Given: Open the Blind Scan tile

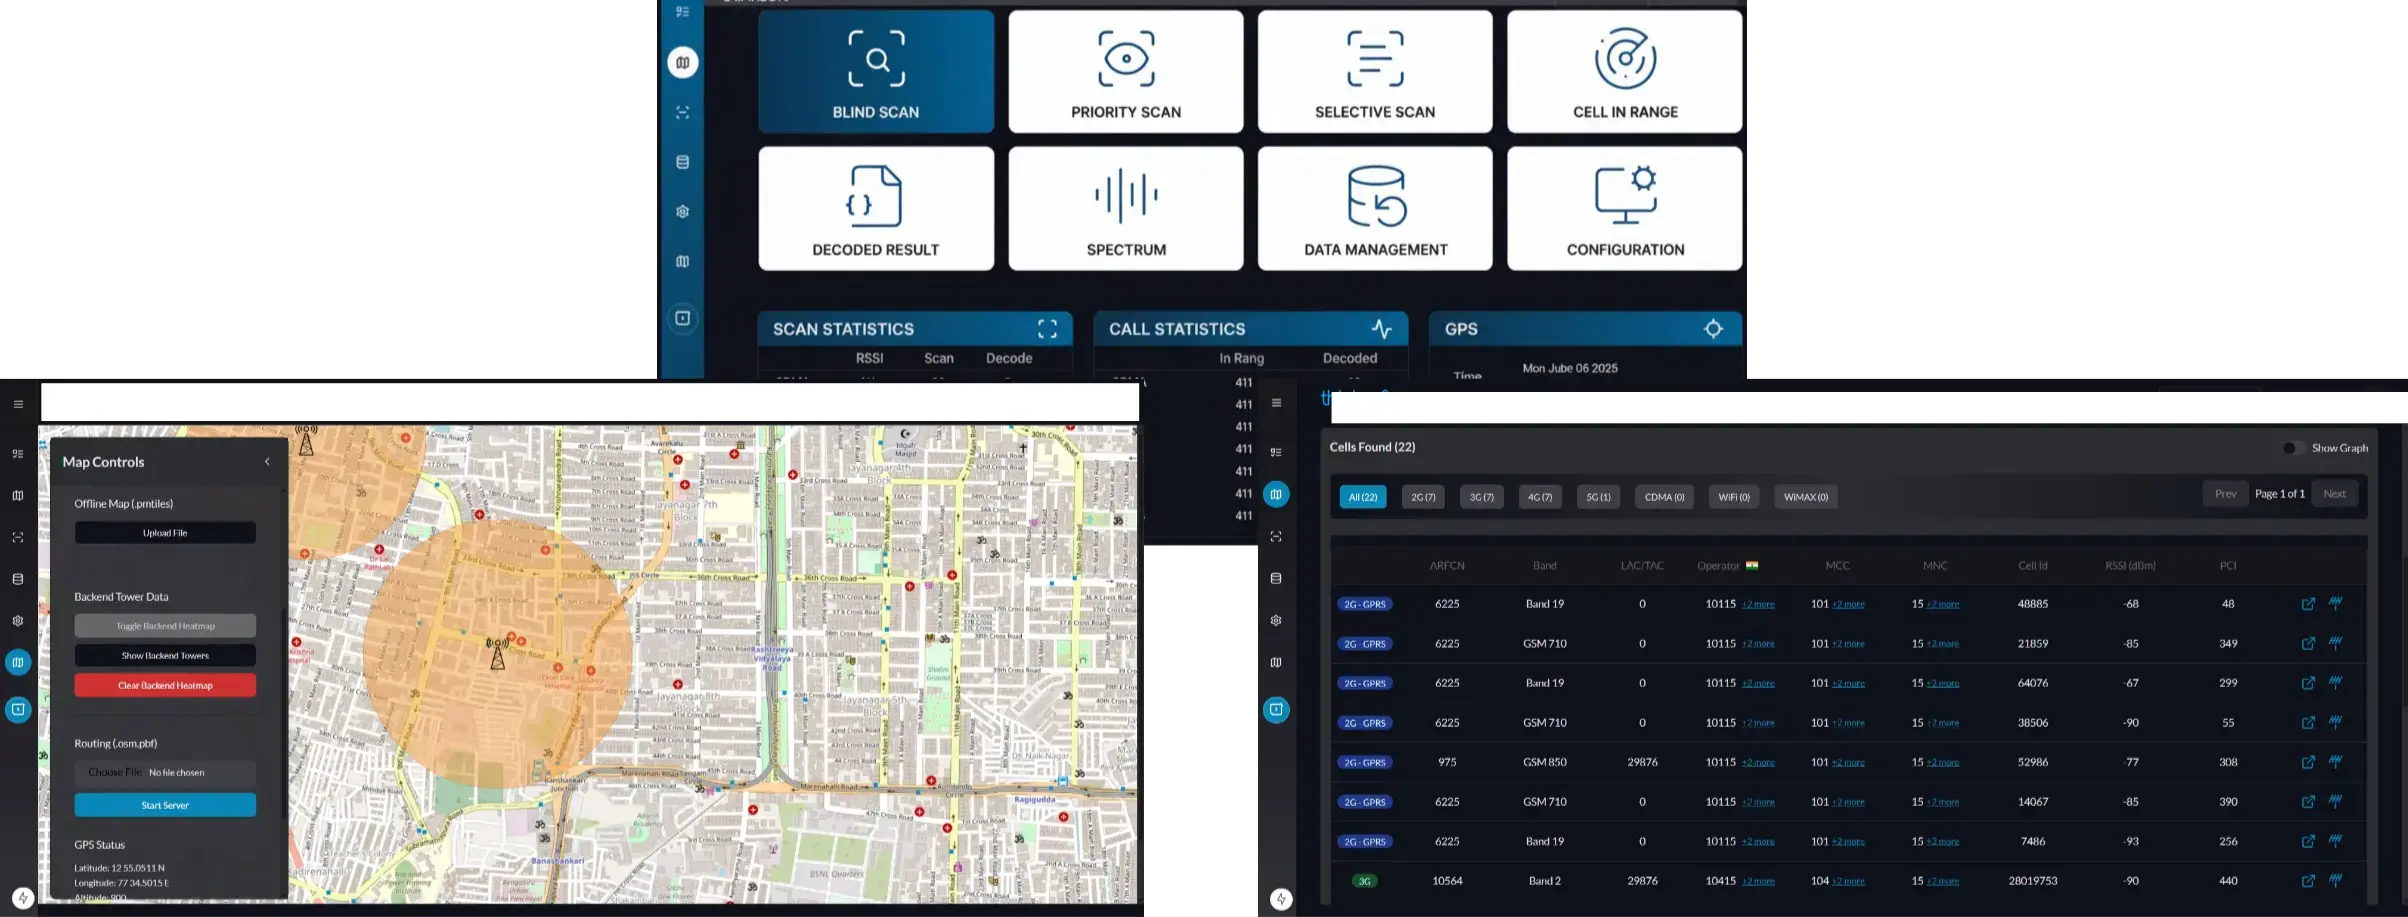Looking at the screenshot, I should (875, 72).
